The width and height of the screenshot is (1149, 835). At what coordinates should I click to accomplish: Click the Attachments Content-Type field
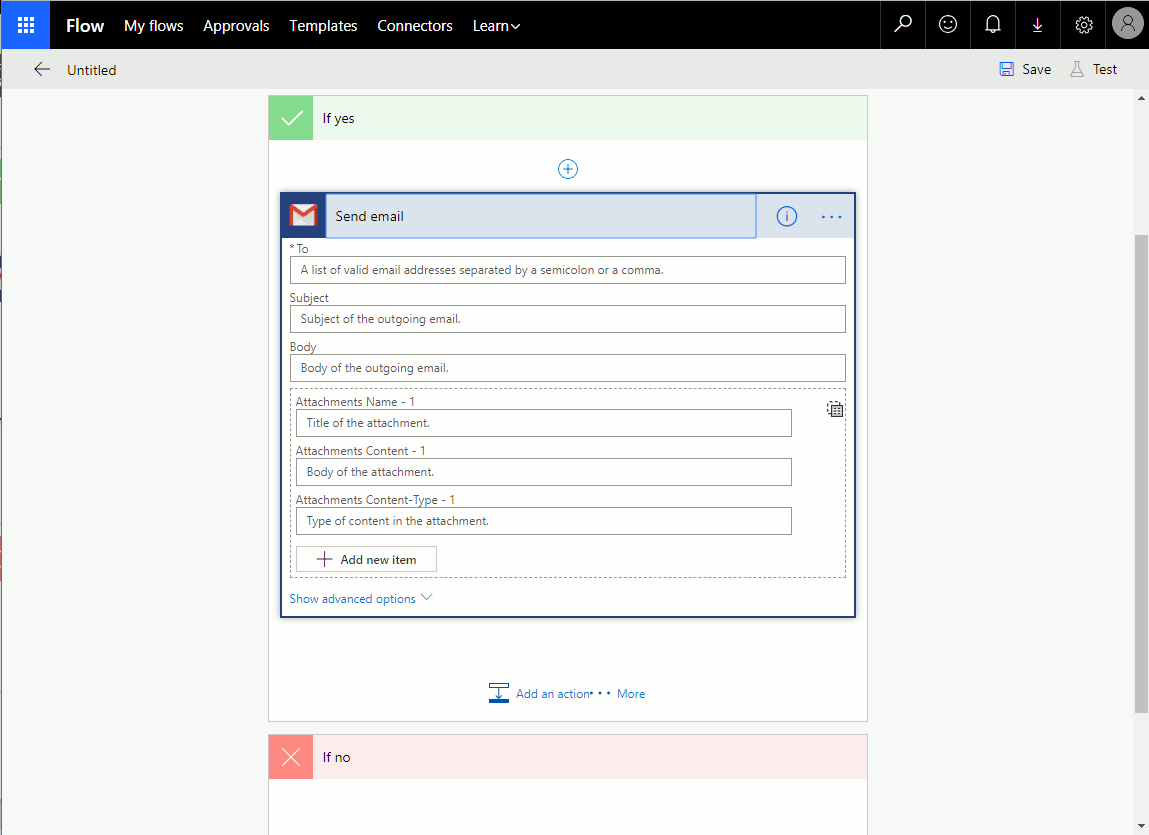(544, 521)
